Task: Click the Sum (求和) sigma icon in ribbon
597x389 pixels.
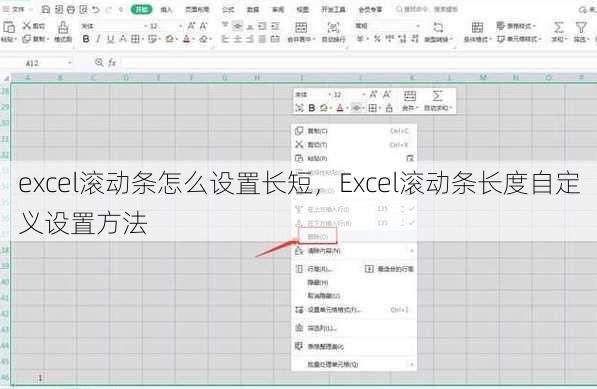Action: click(x=558, y=27)
